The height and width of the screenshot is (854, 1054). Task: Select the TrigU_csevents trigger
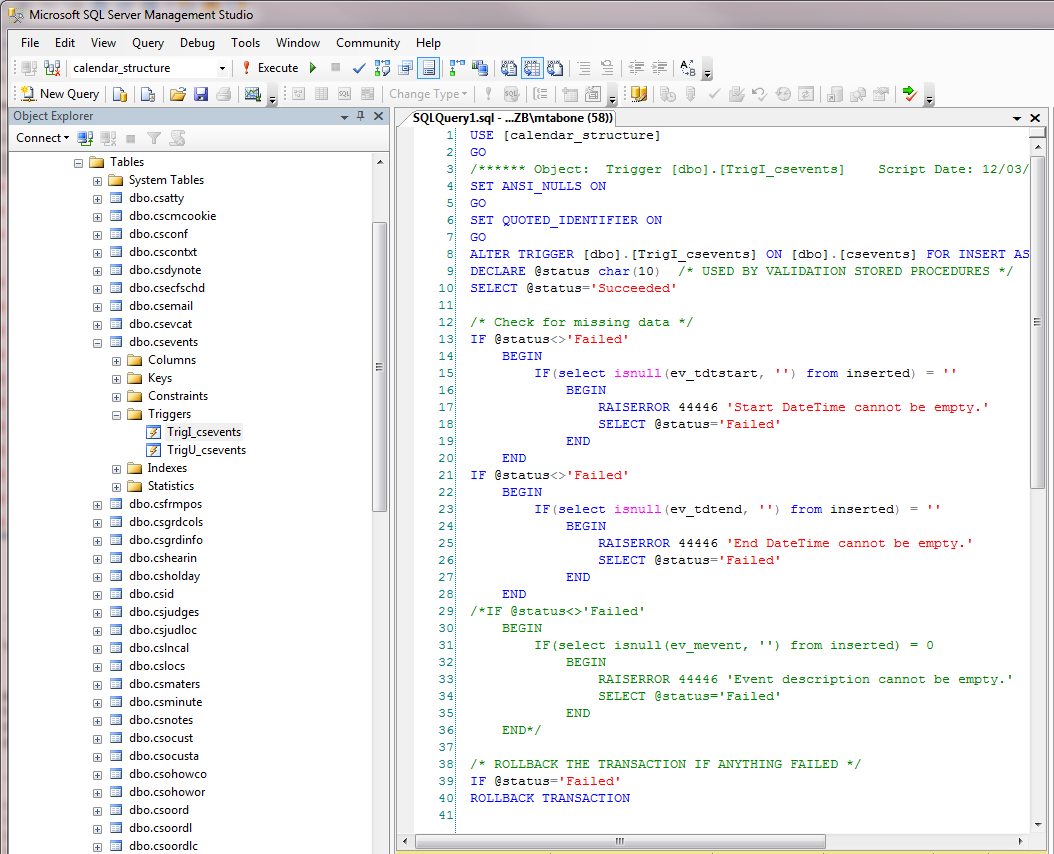point(206,450)
